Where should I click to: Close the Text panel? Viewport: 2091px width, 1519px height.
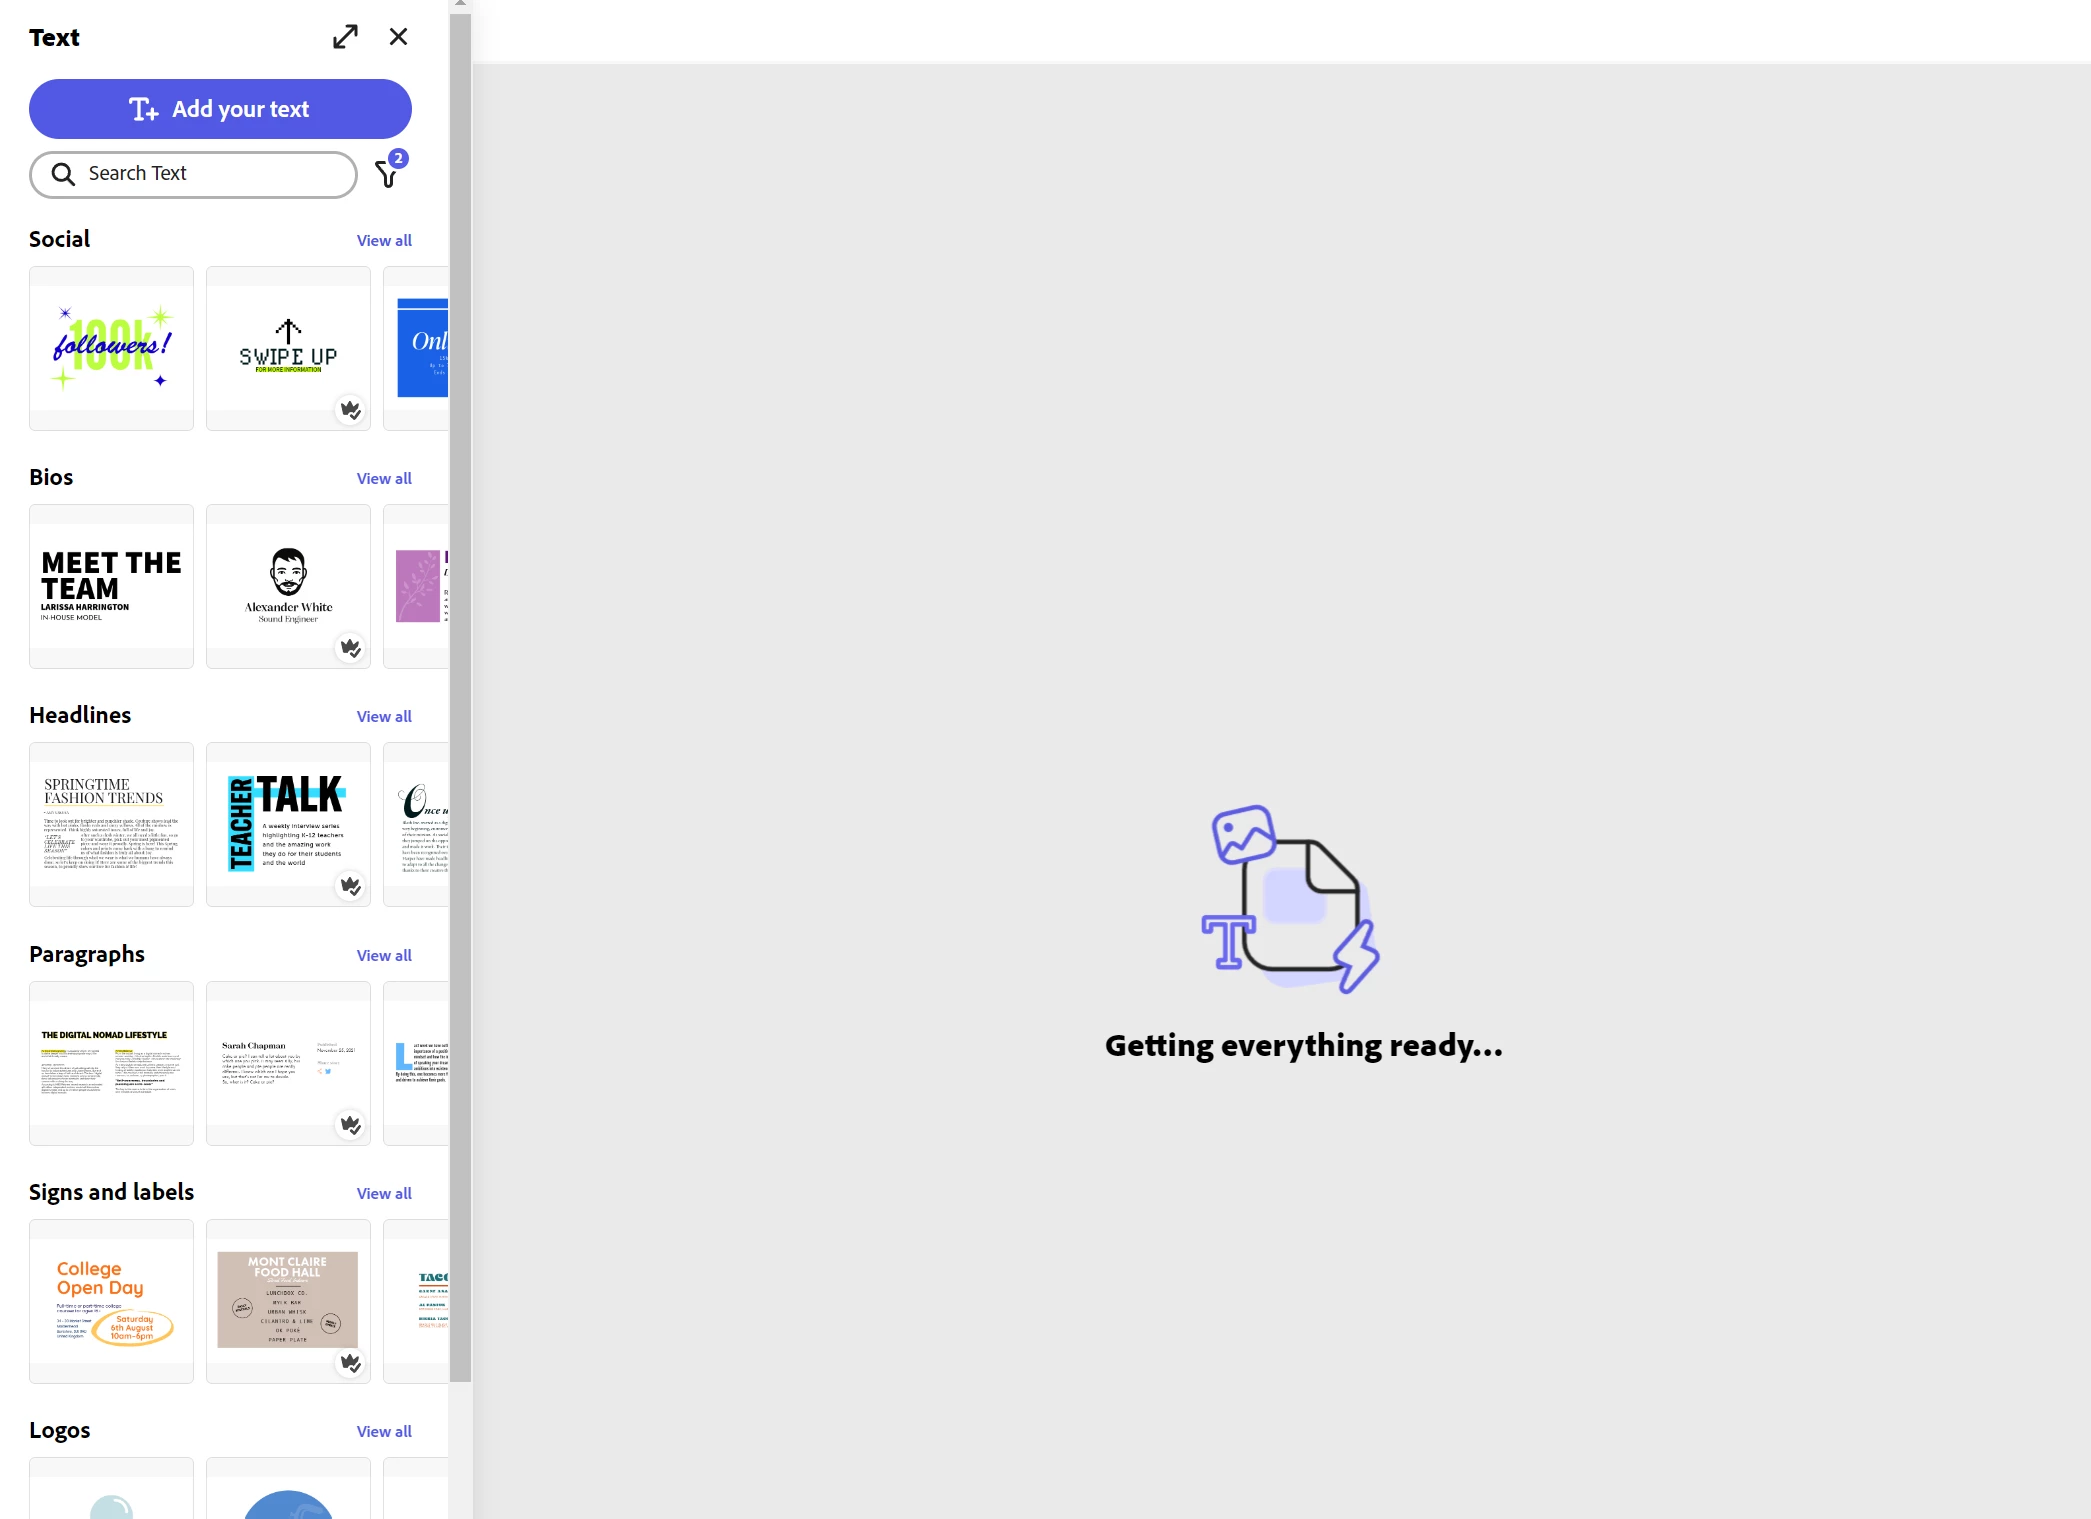(398, 37)
